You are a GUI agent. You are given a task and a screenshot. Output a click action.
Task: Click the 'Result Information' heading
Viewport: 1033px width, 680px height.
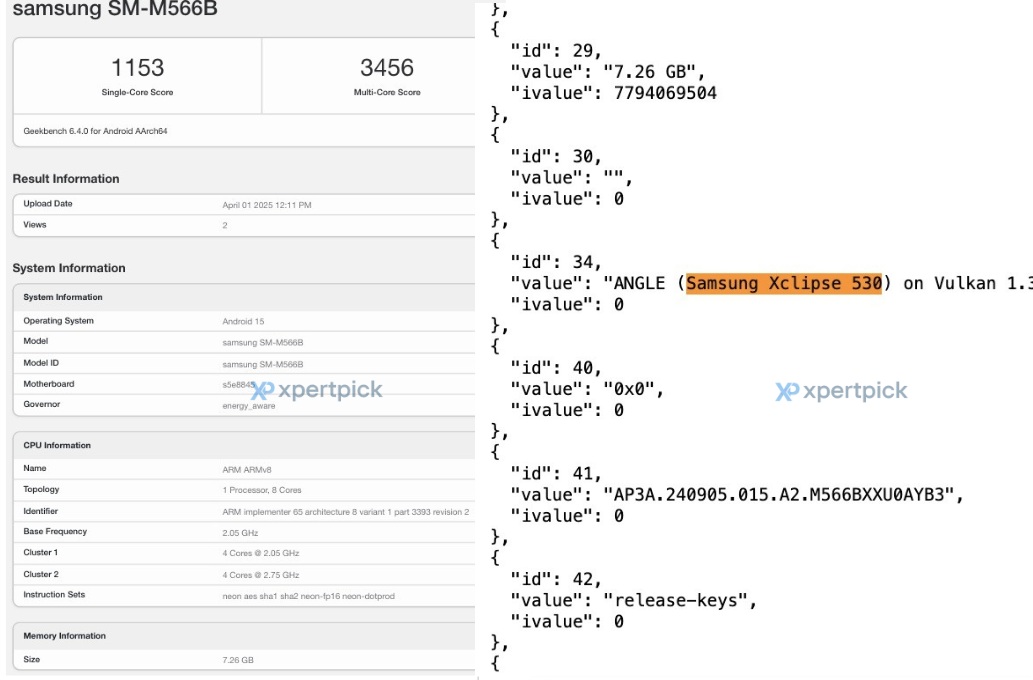coord(66,179)
